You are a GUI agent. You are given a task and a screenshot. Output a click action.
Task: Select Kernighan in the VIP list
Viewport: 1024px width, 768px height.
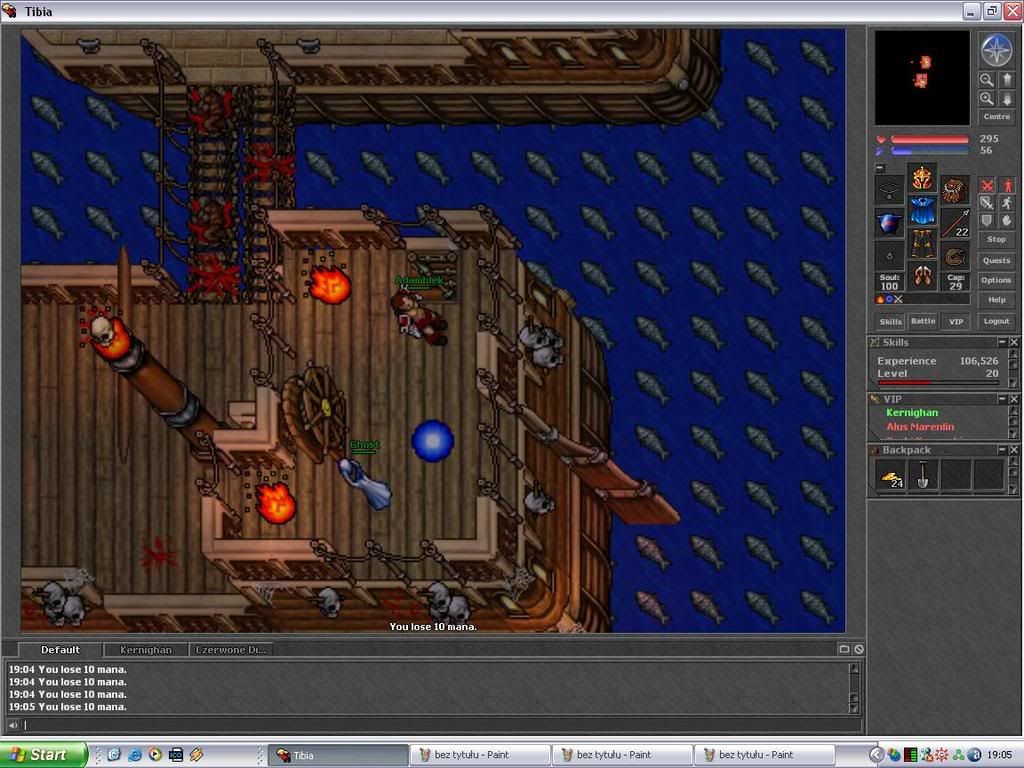912,413
